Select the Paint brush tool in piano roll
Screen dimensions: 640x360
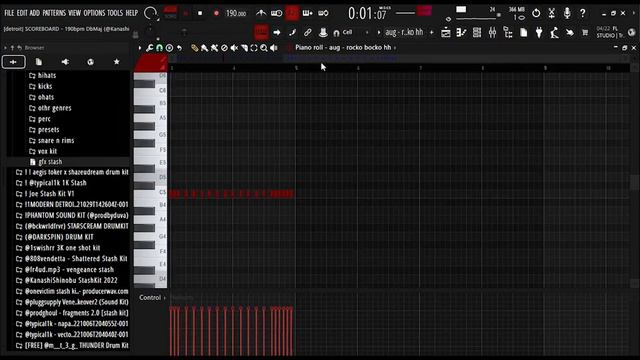[204, 48]
